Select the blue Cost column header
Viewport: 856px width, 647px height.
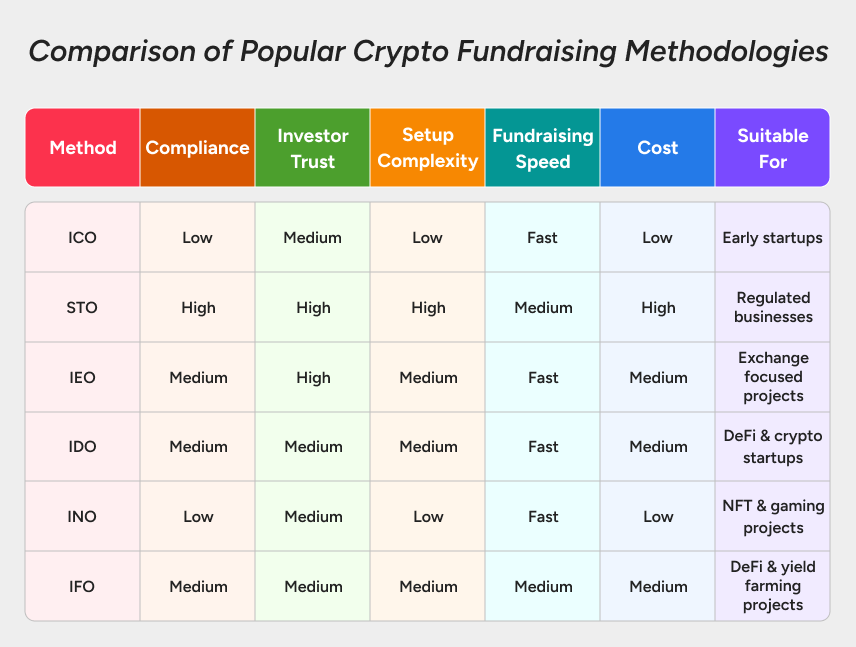point(658,148)
